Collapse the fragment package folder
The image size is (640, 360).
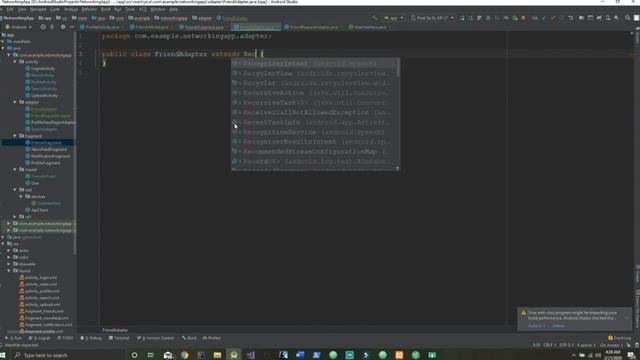pos(15,136)
